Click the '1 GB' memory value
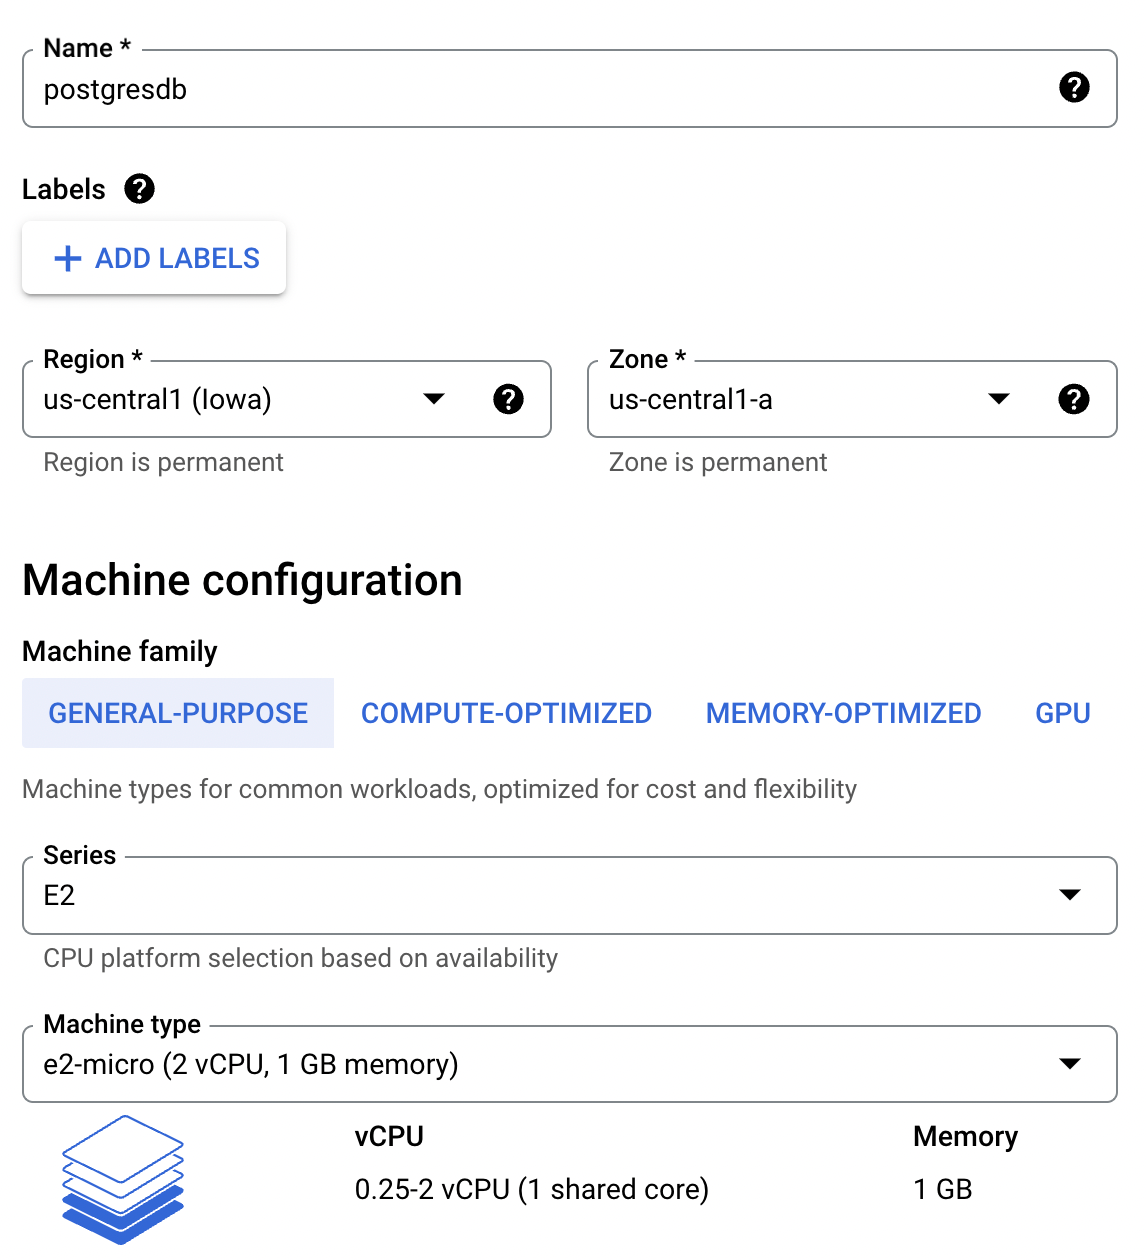 coord(943,1189)
